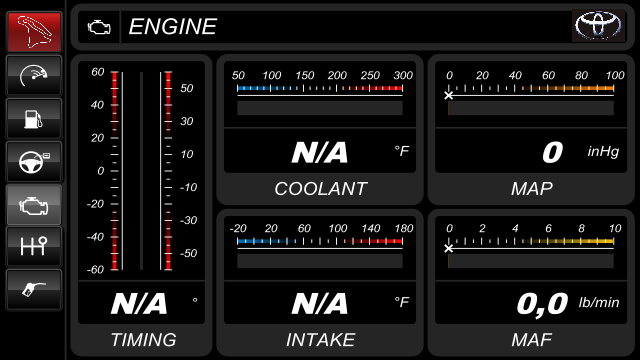Open the fuel pump page icon
The height and width of the screenshot is (360, 640).
(x=34, y=118)
